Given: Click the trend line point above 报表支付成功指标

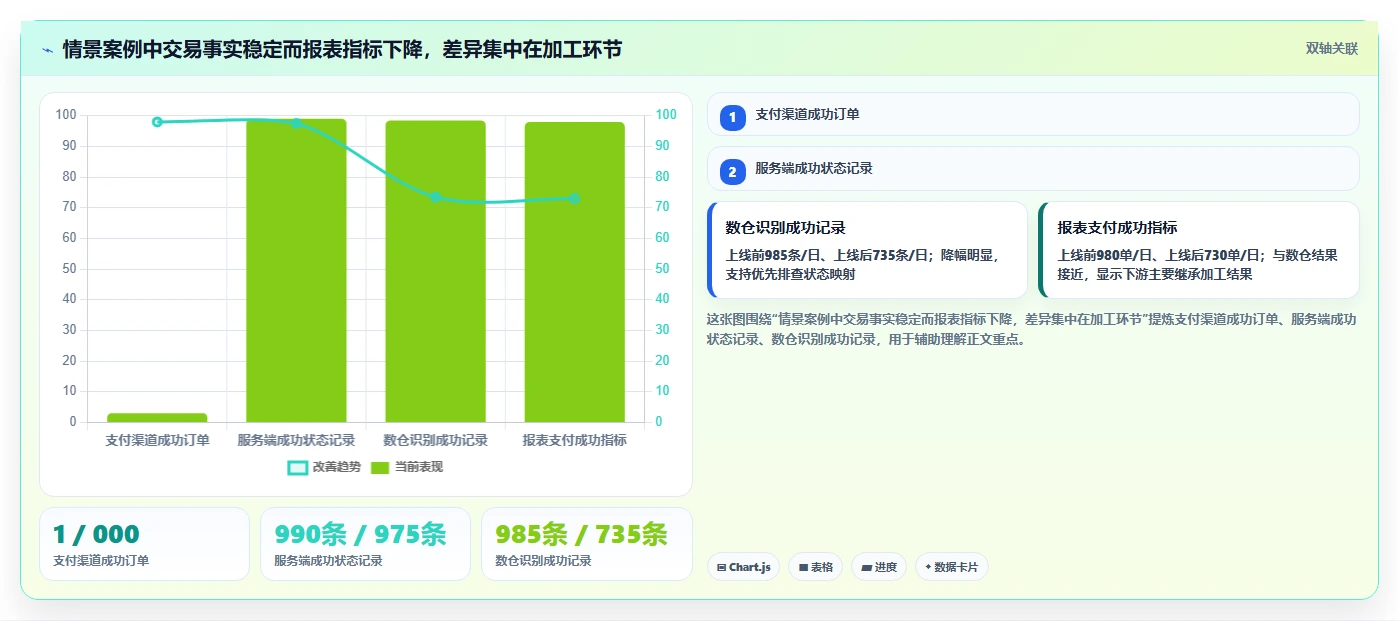Looking at the screenshot, I should (x=574, y=198).
